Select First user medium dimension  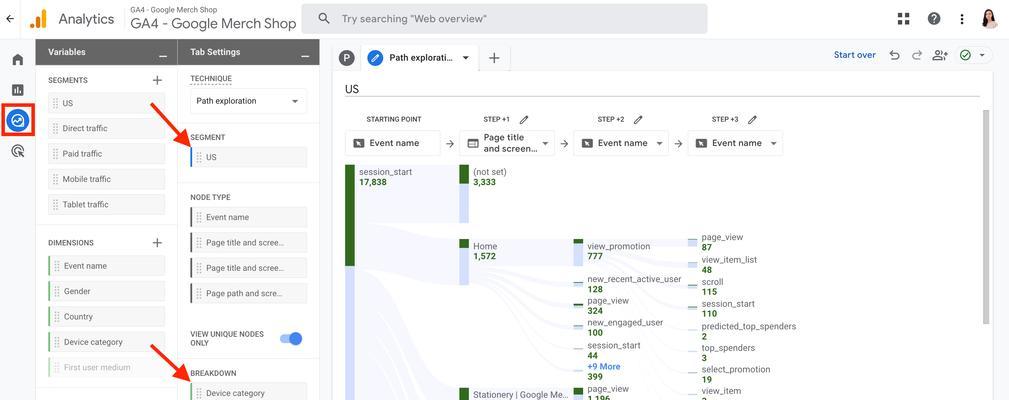point(106,367)
